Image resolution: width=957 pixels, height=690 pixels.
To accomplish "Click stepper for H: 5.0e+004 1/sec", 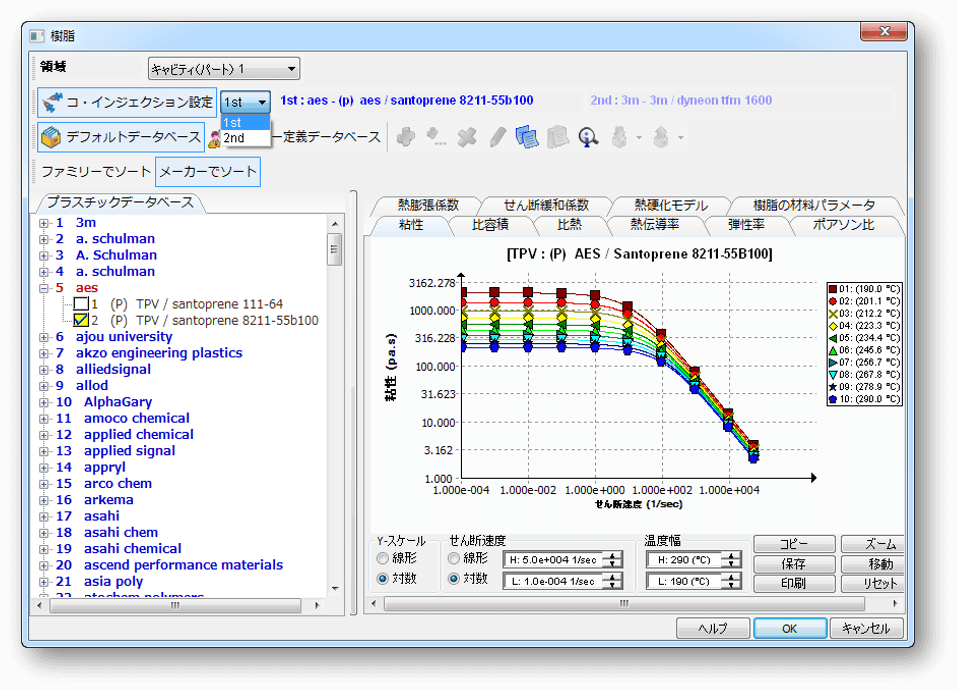I will tap(612, 559).
